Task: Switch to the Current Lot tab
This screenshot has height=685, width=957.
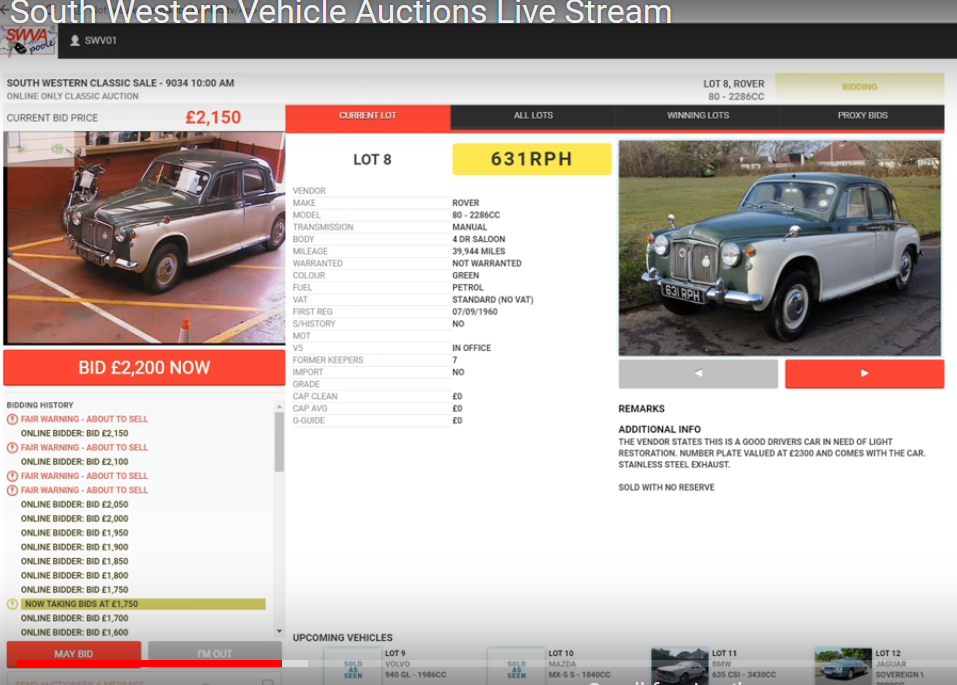Action: tap(368, 116)
